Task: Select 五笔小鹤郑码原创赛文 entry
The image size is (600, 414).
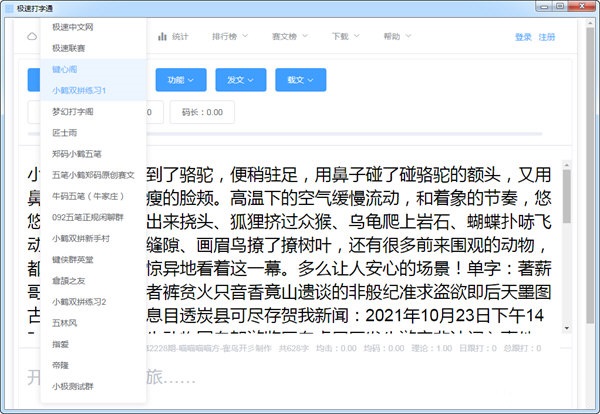Action: [93, 175]
